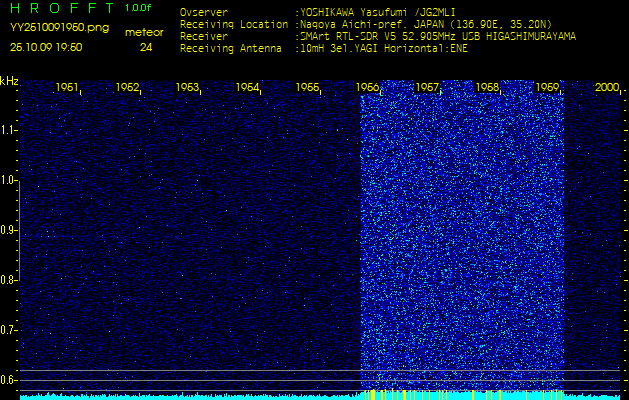Image resolution: width=629 pixels, height=400 pixels.
Task: Click the Receiving Antenna label
Action: [231, 49]
